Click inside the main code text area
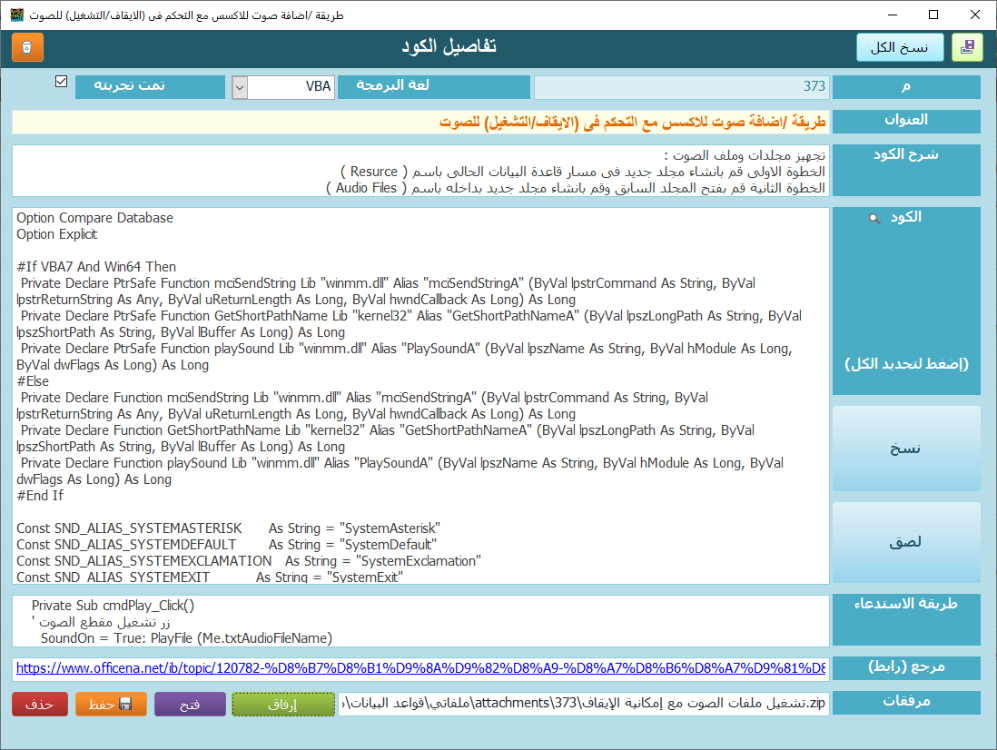The height and width of the screenshot is (750, 997). [x=420, y=395]
